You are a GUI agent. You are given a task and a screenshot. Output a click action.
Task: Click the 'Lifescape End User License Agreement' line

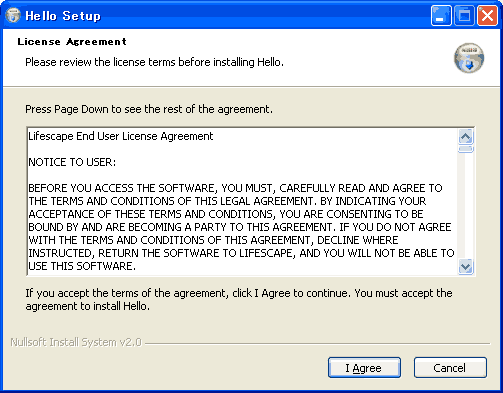121,136
